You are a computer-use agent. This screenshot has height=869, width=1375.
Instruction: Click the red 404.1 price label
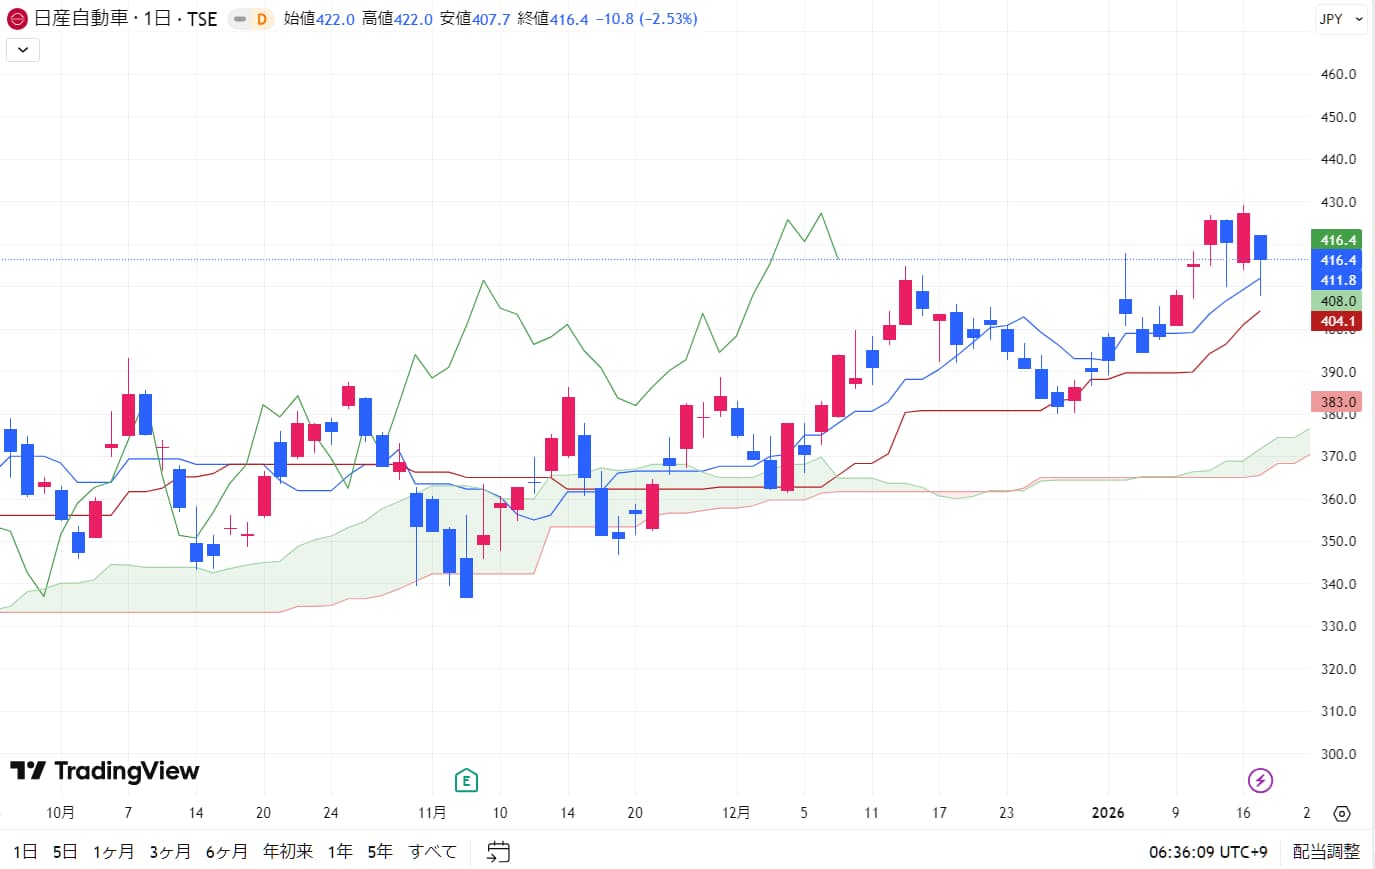point(1338,321)
